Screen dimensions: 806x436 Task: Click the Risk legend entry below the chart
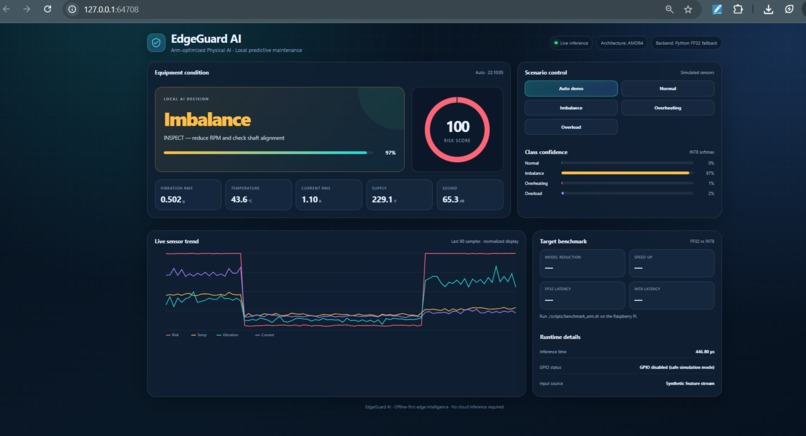pos(172,335)
